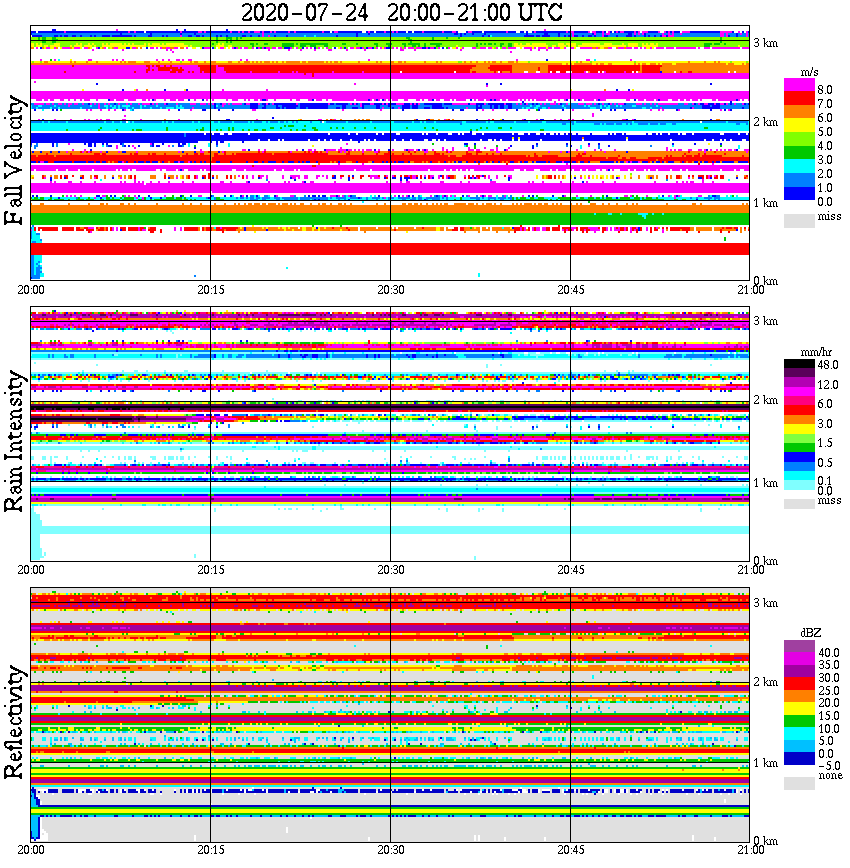Select dark blue swatch above 0.0 m/s
The width and height of the screenshot is (850, 868).
[799, 194]
